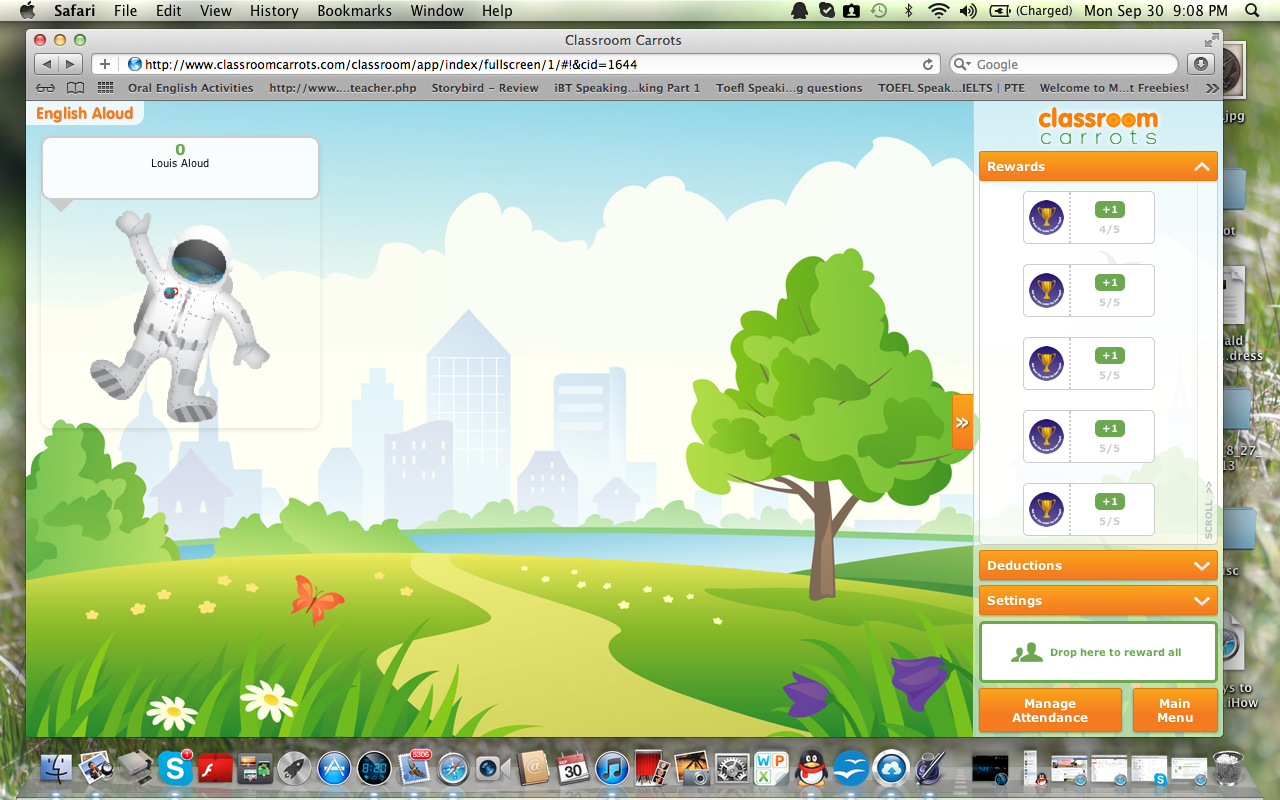Click the SCROLL arrows in the Rewards list
Screen dimensions: 1280x800
coord(1209,510)
